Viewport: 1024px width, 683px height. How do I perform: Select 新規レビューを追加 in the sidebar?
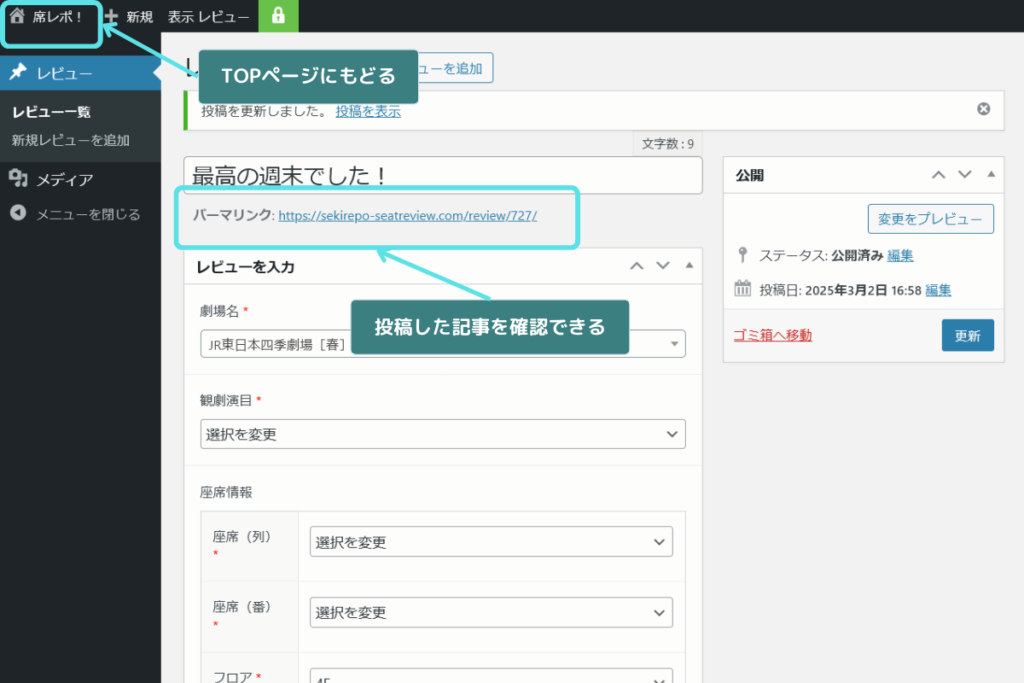(71, 140)
